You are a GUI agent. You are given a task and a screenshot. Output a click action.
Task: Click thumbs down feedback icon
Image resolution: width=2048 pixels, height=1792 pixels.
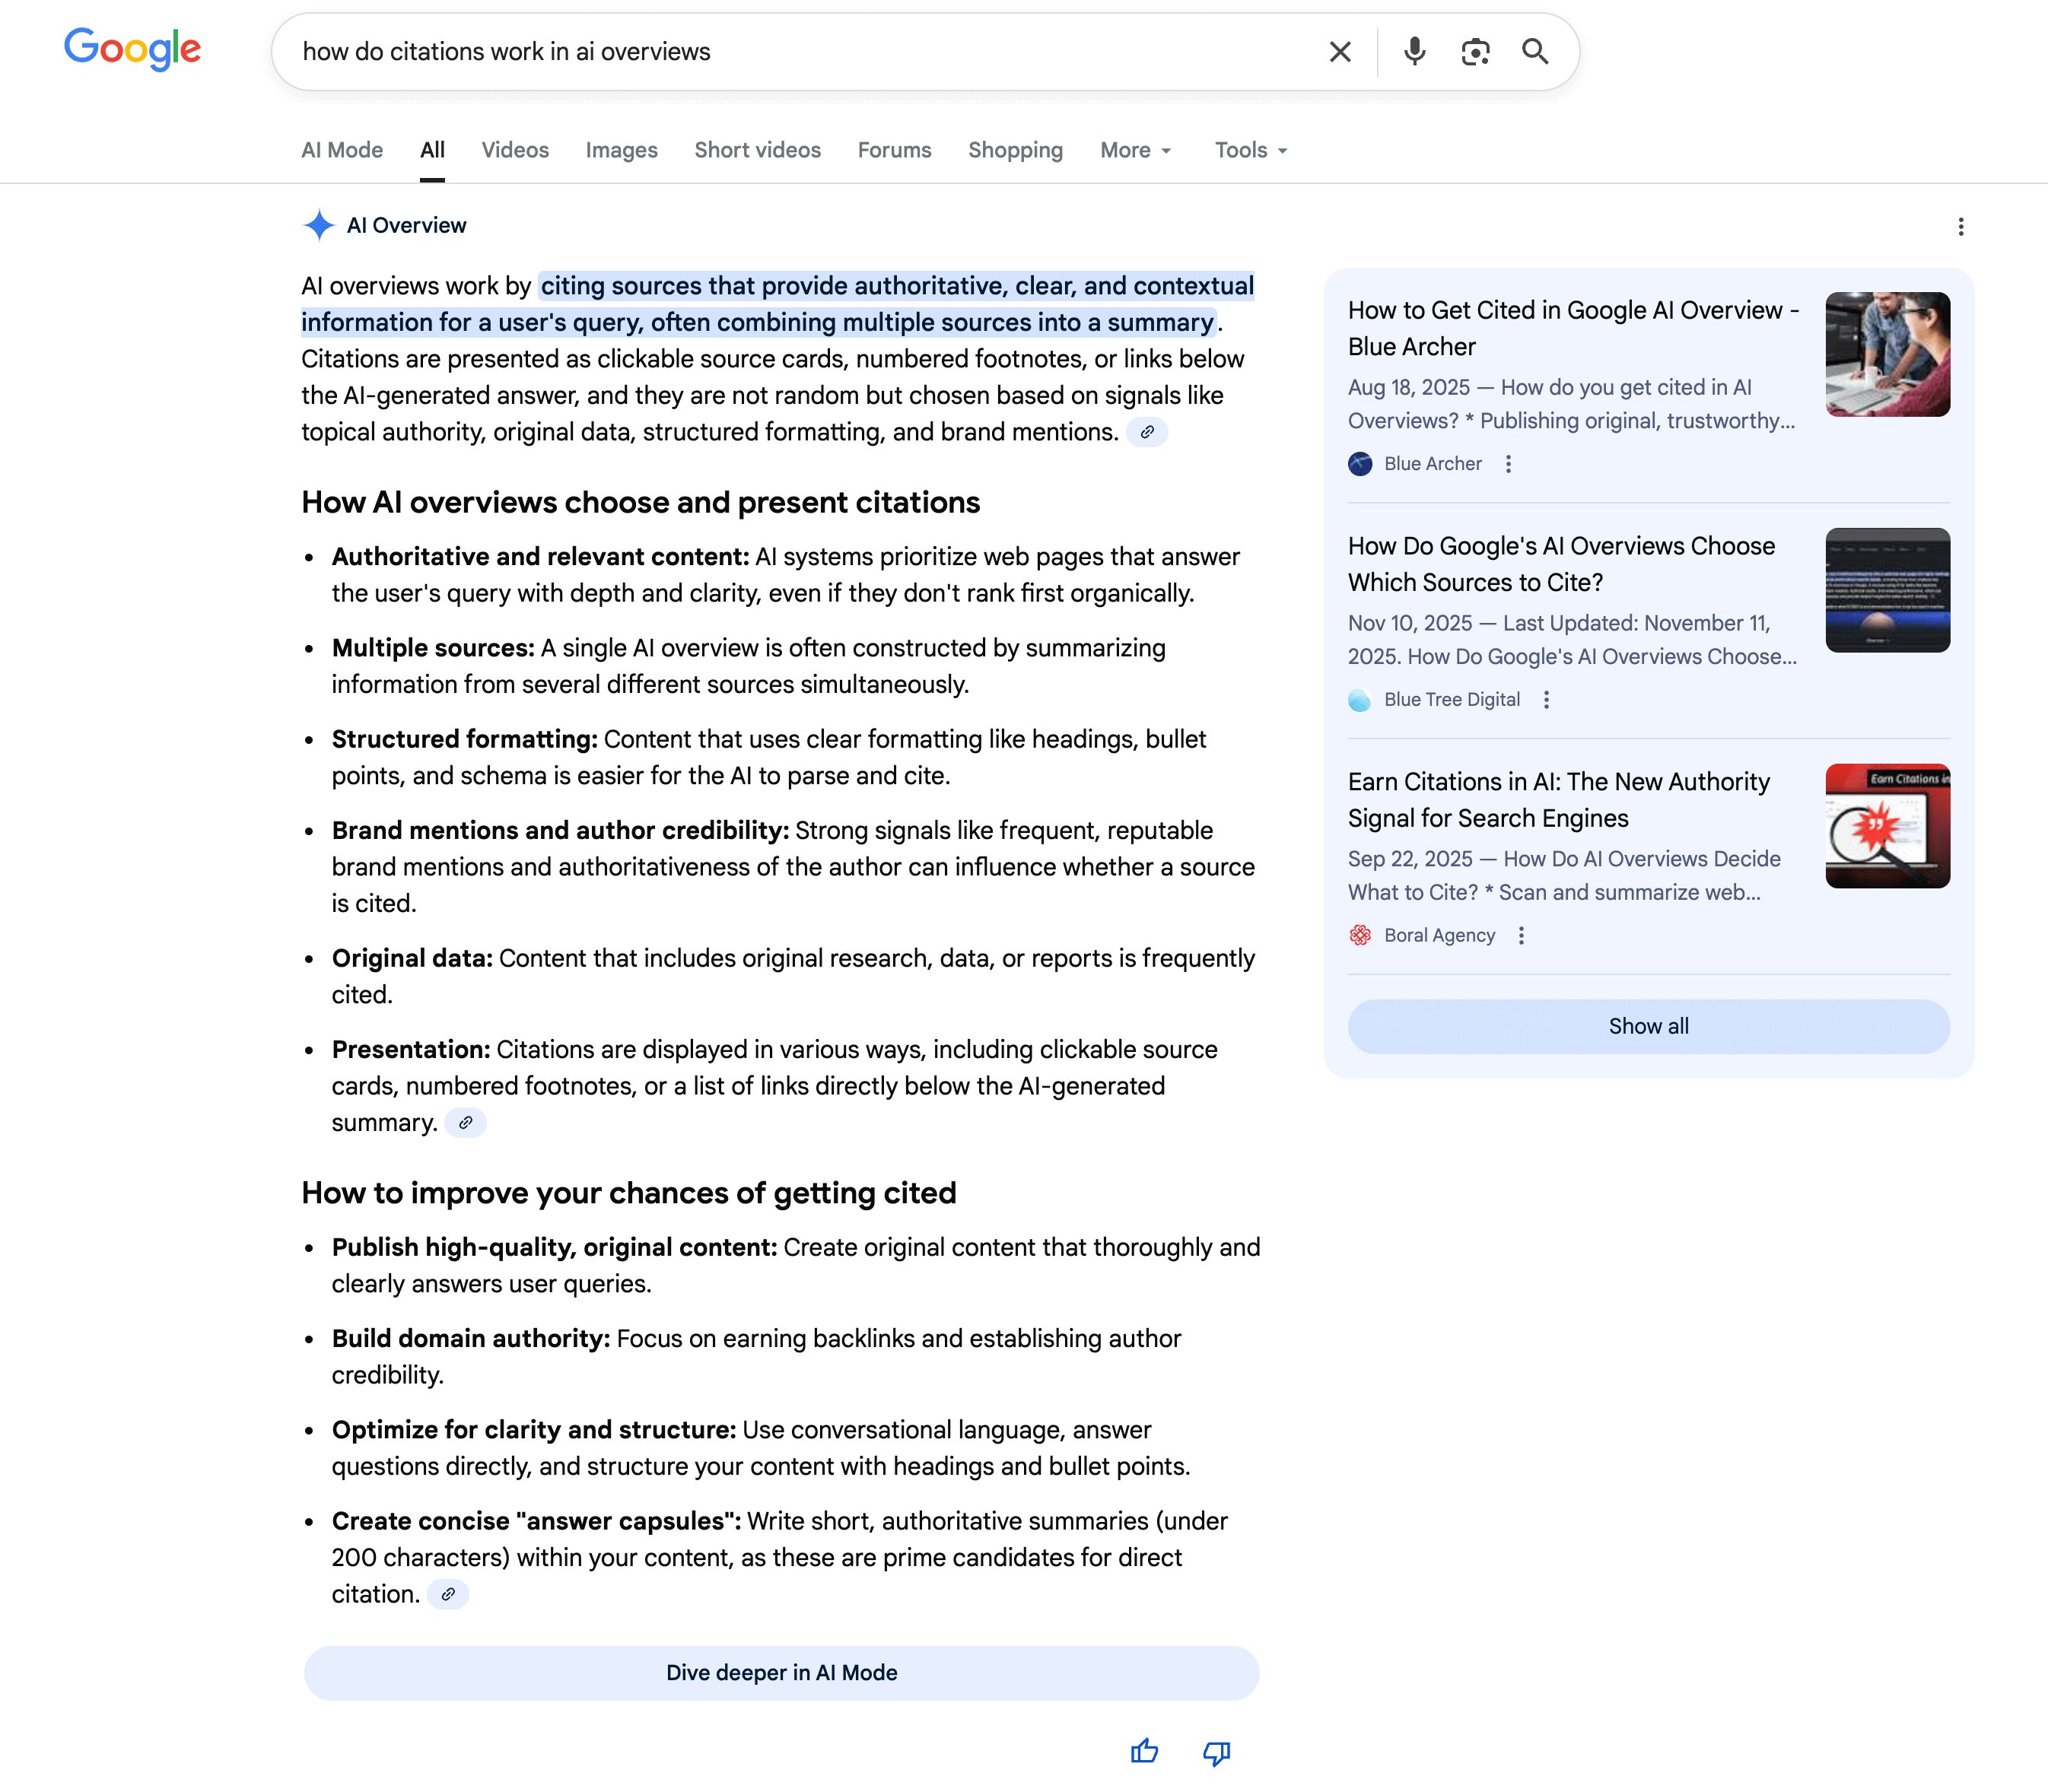[x=1216, y=1752]
